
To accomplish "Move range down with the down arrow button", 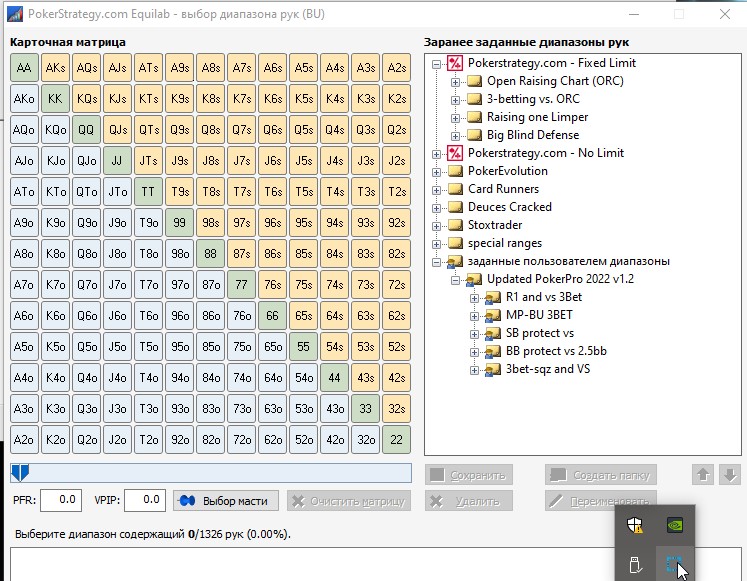I will coord(730,475).
